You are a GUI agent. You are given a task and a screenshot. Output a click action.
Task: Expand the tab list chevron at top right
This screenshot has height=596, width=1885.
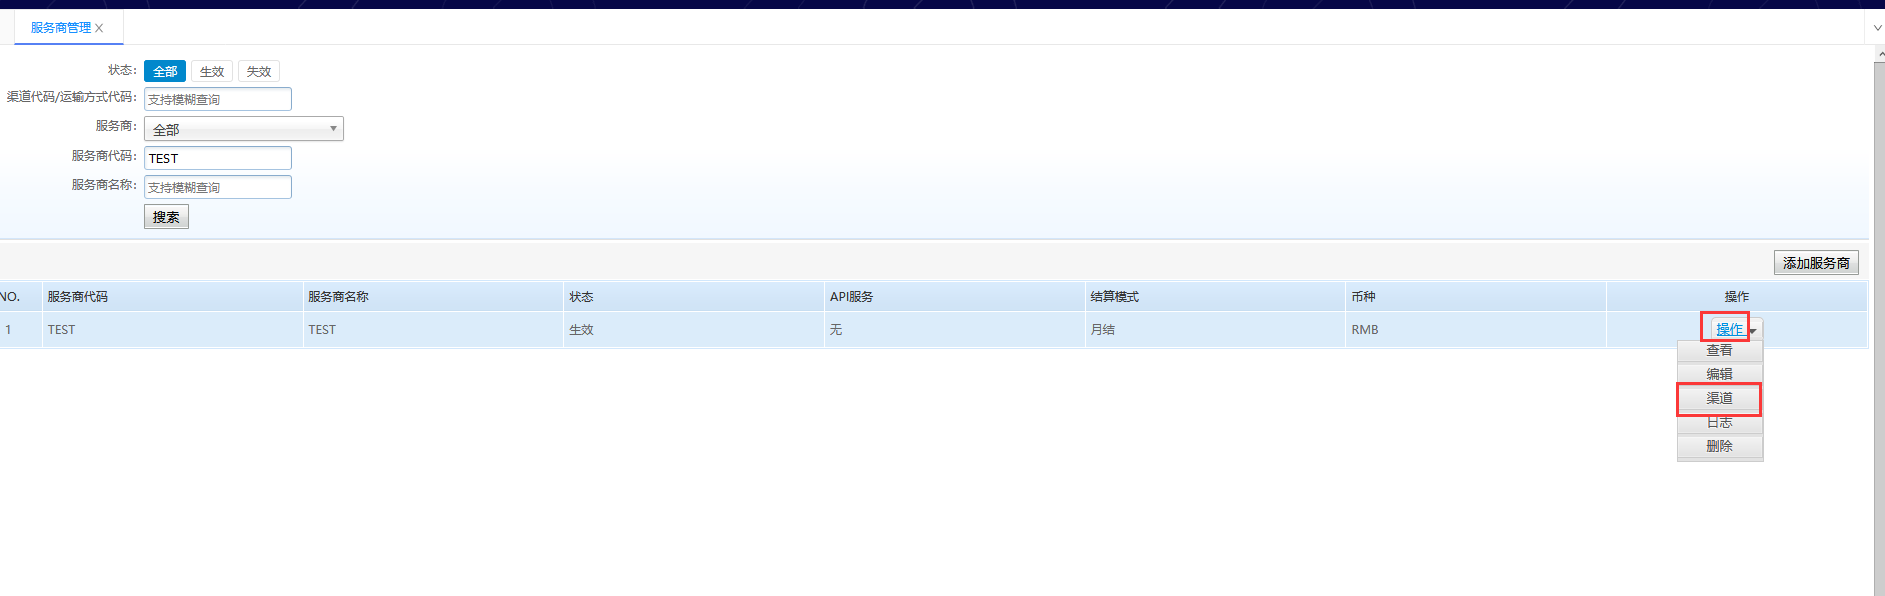click(x=1877, y=28)
